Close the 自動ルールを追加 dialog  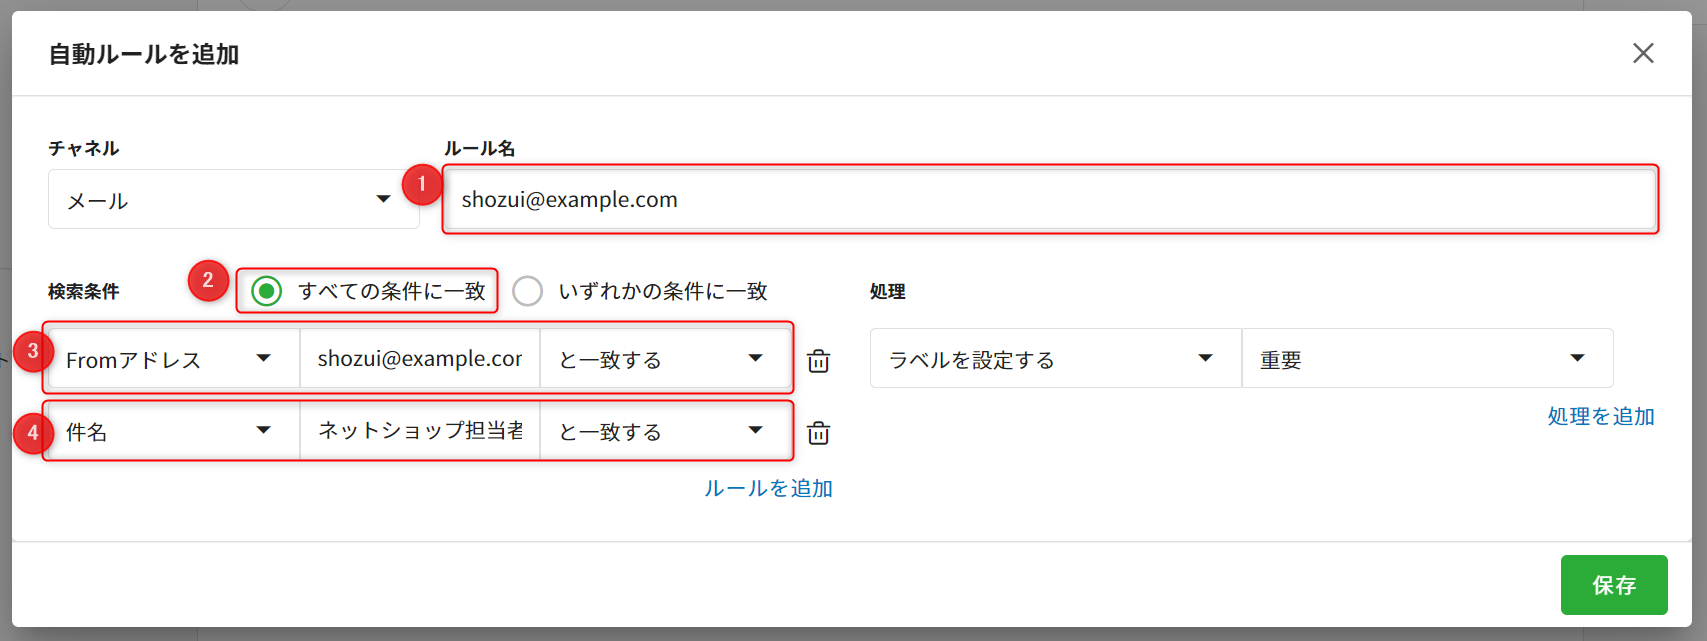tap(1643, 53)
